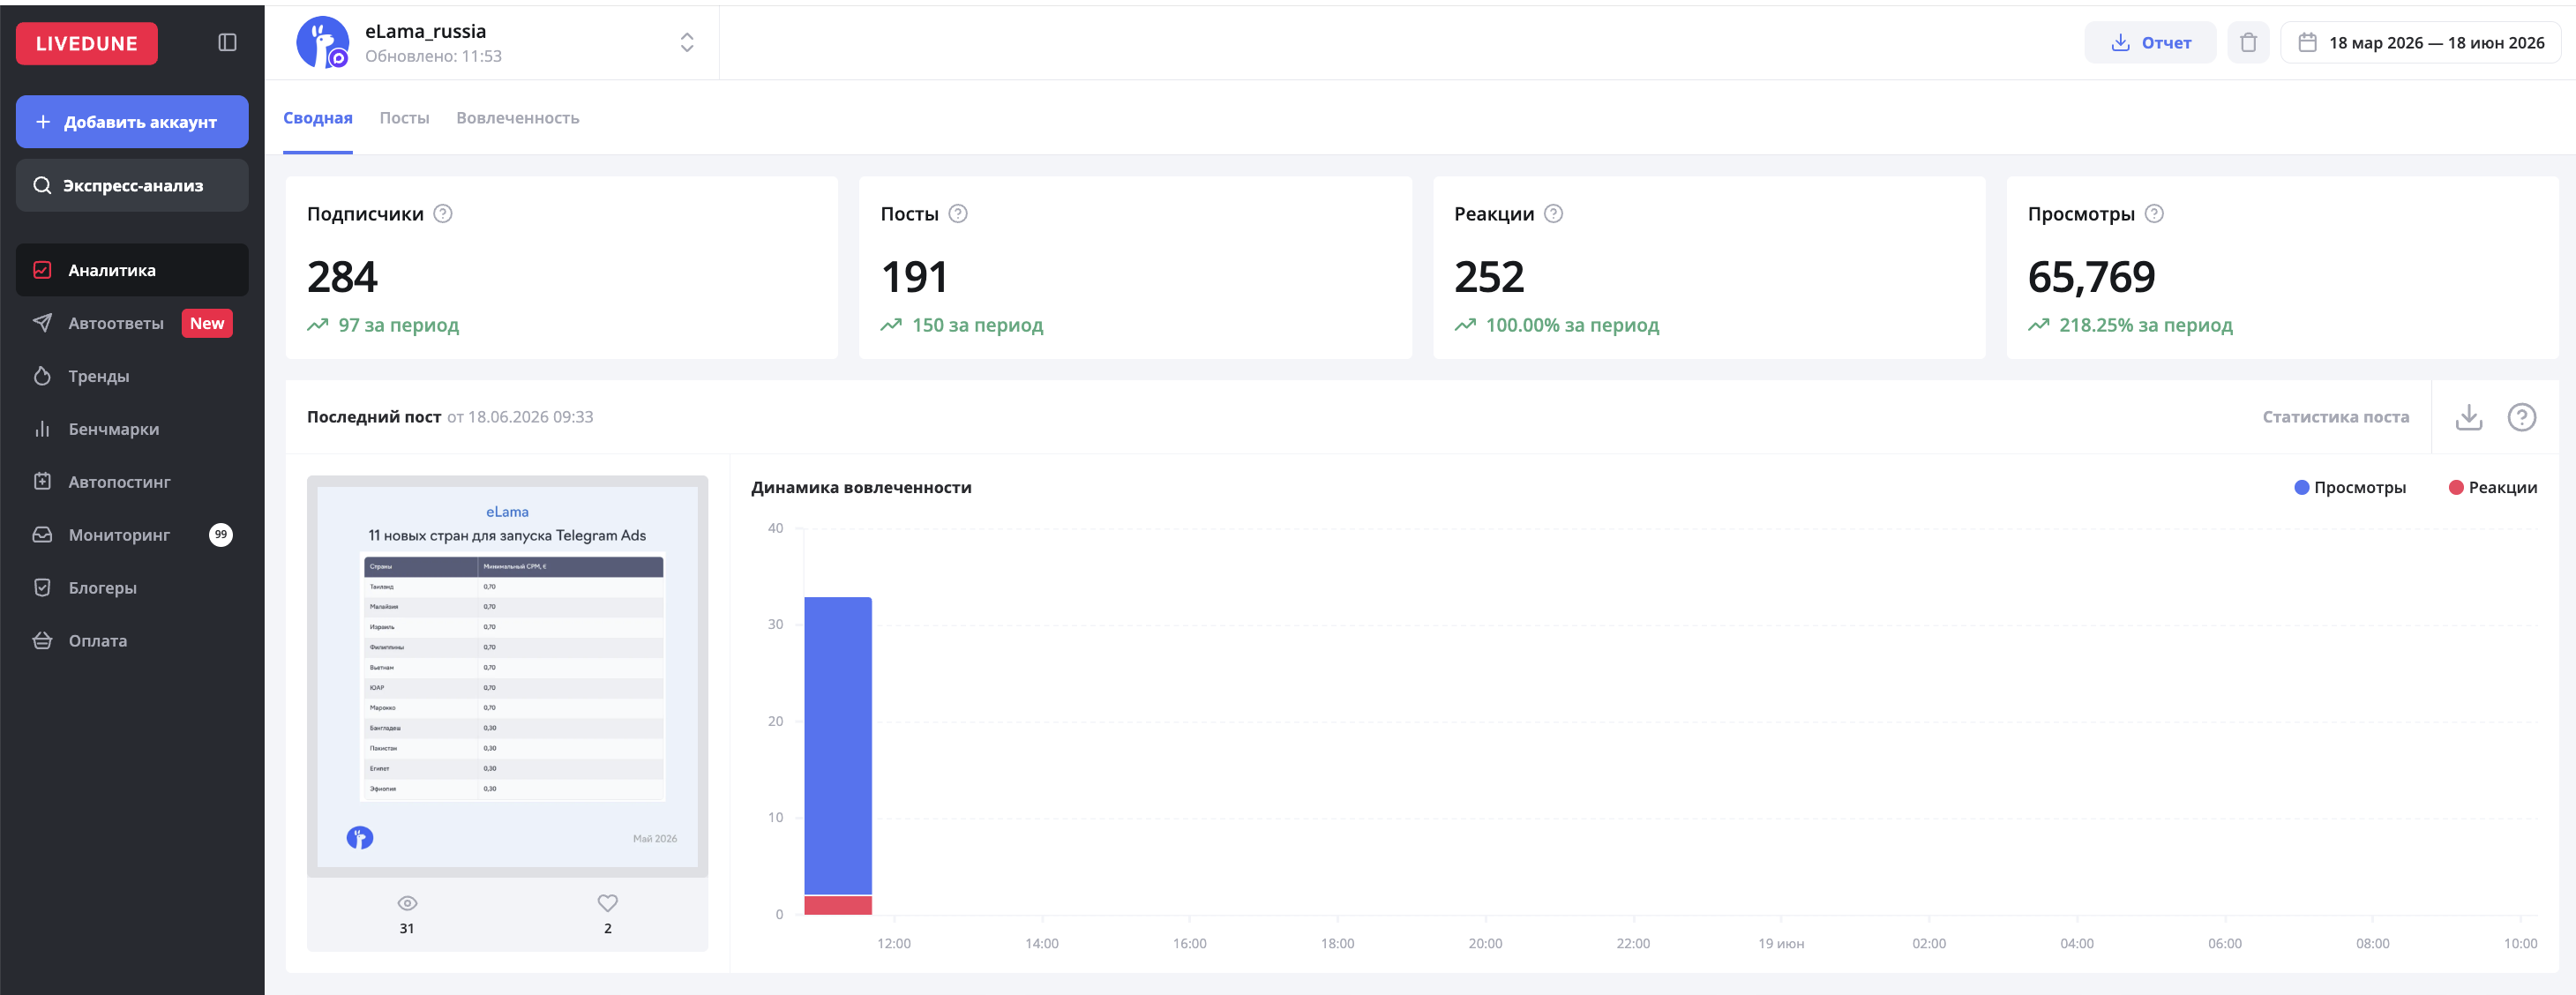This screenshot has height=995, width=2576.
Task: Click the LIVEDUNE logo
Action: pyautogui.click(x=87, y=43)
